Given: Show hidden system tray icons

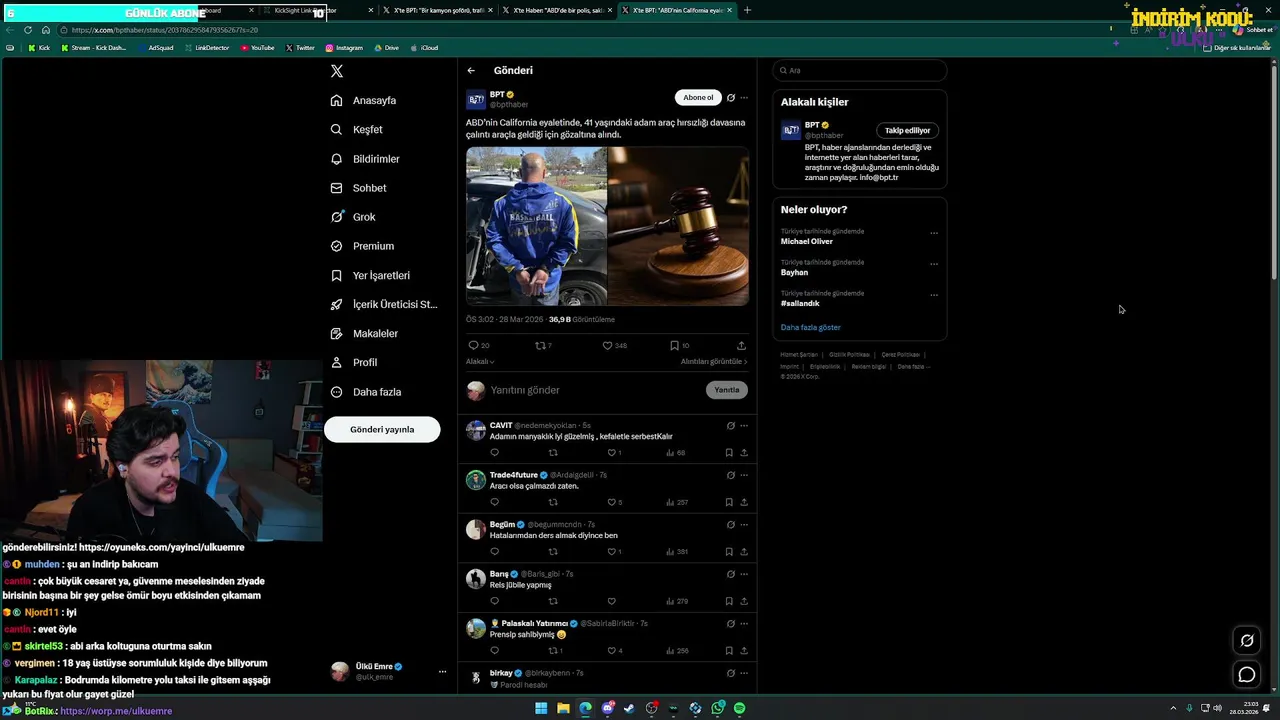Looking at the screenshot, I should tap(1173, 708).
